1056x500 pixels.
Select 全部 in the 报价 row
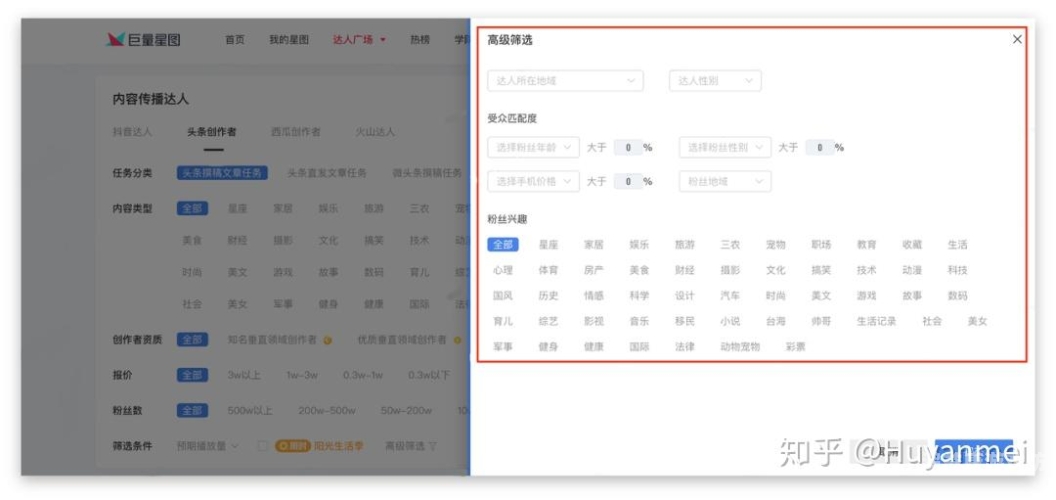192,375
